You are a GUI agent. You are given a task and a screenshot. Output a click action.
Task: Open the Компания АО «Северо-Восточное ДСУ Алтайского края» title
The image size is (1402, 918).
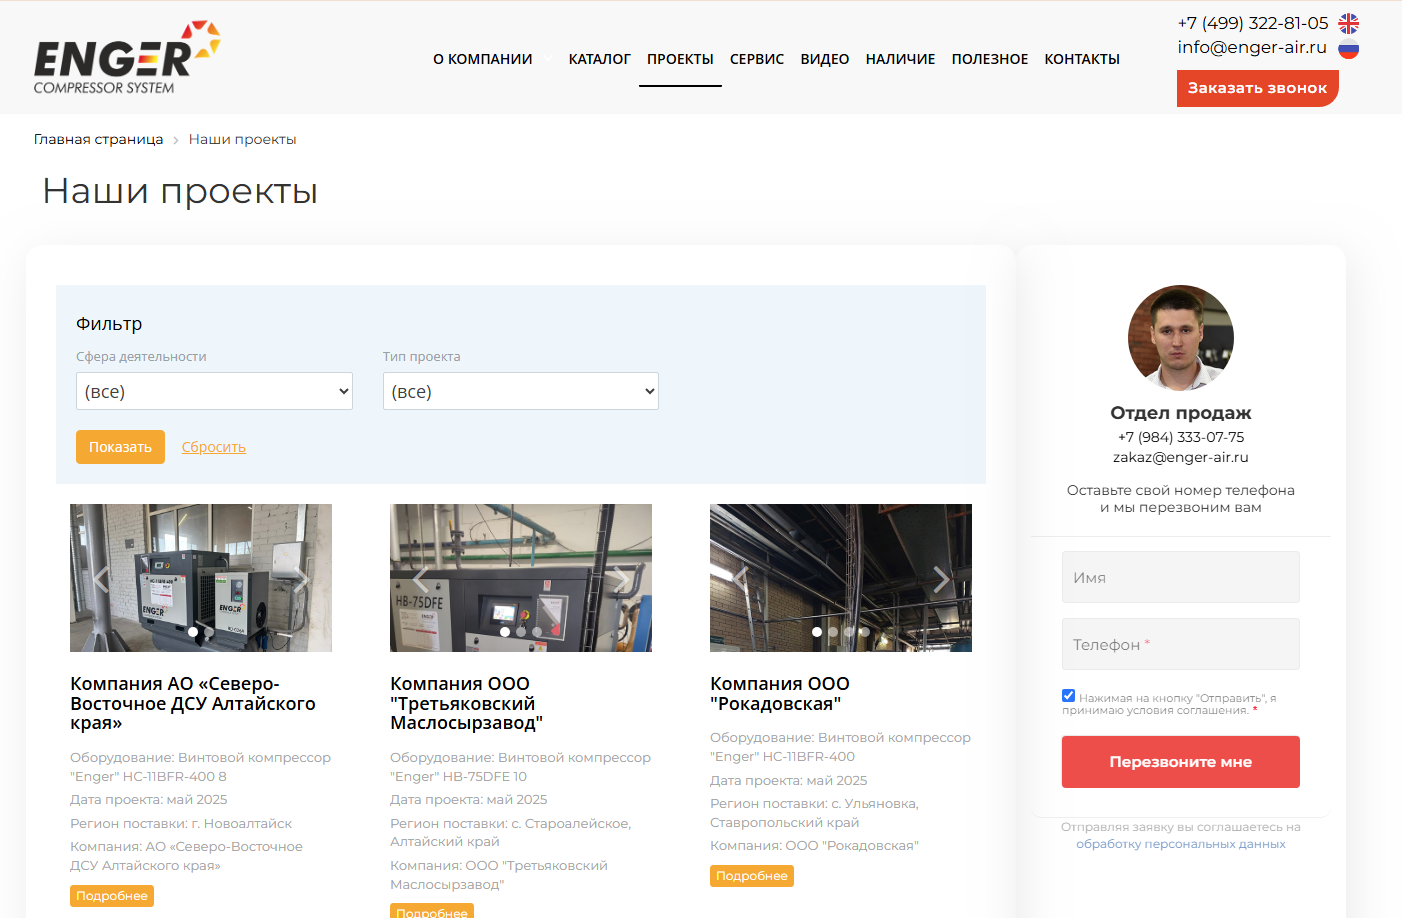coord(193,703)
